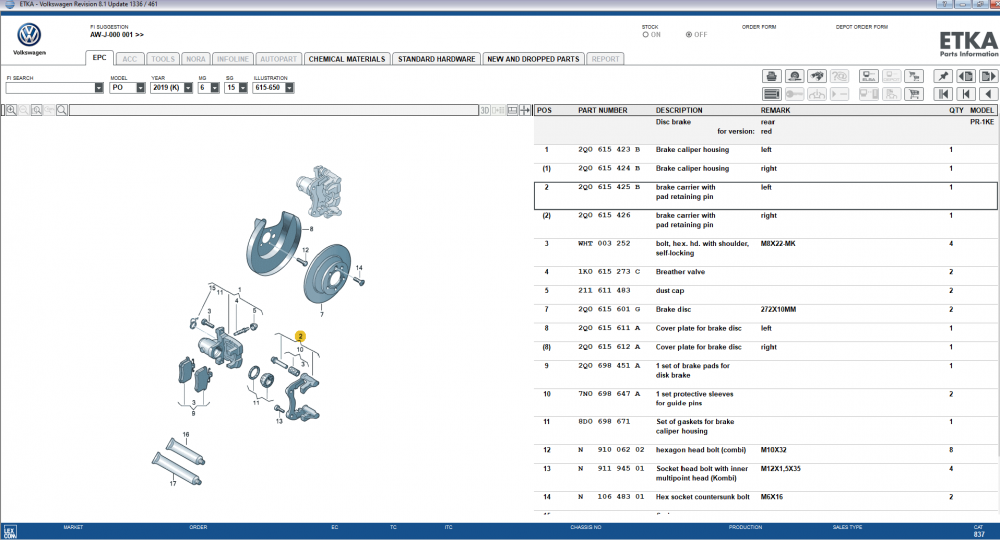Click the single back arrow icon

point(989,94)
